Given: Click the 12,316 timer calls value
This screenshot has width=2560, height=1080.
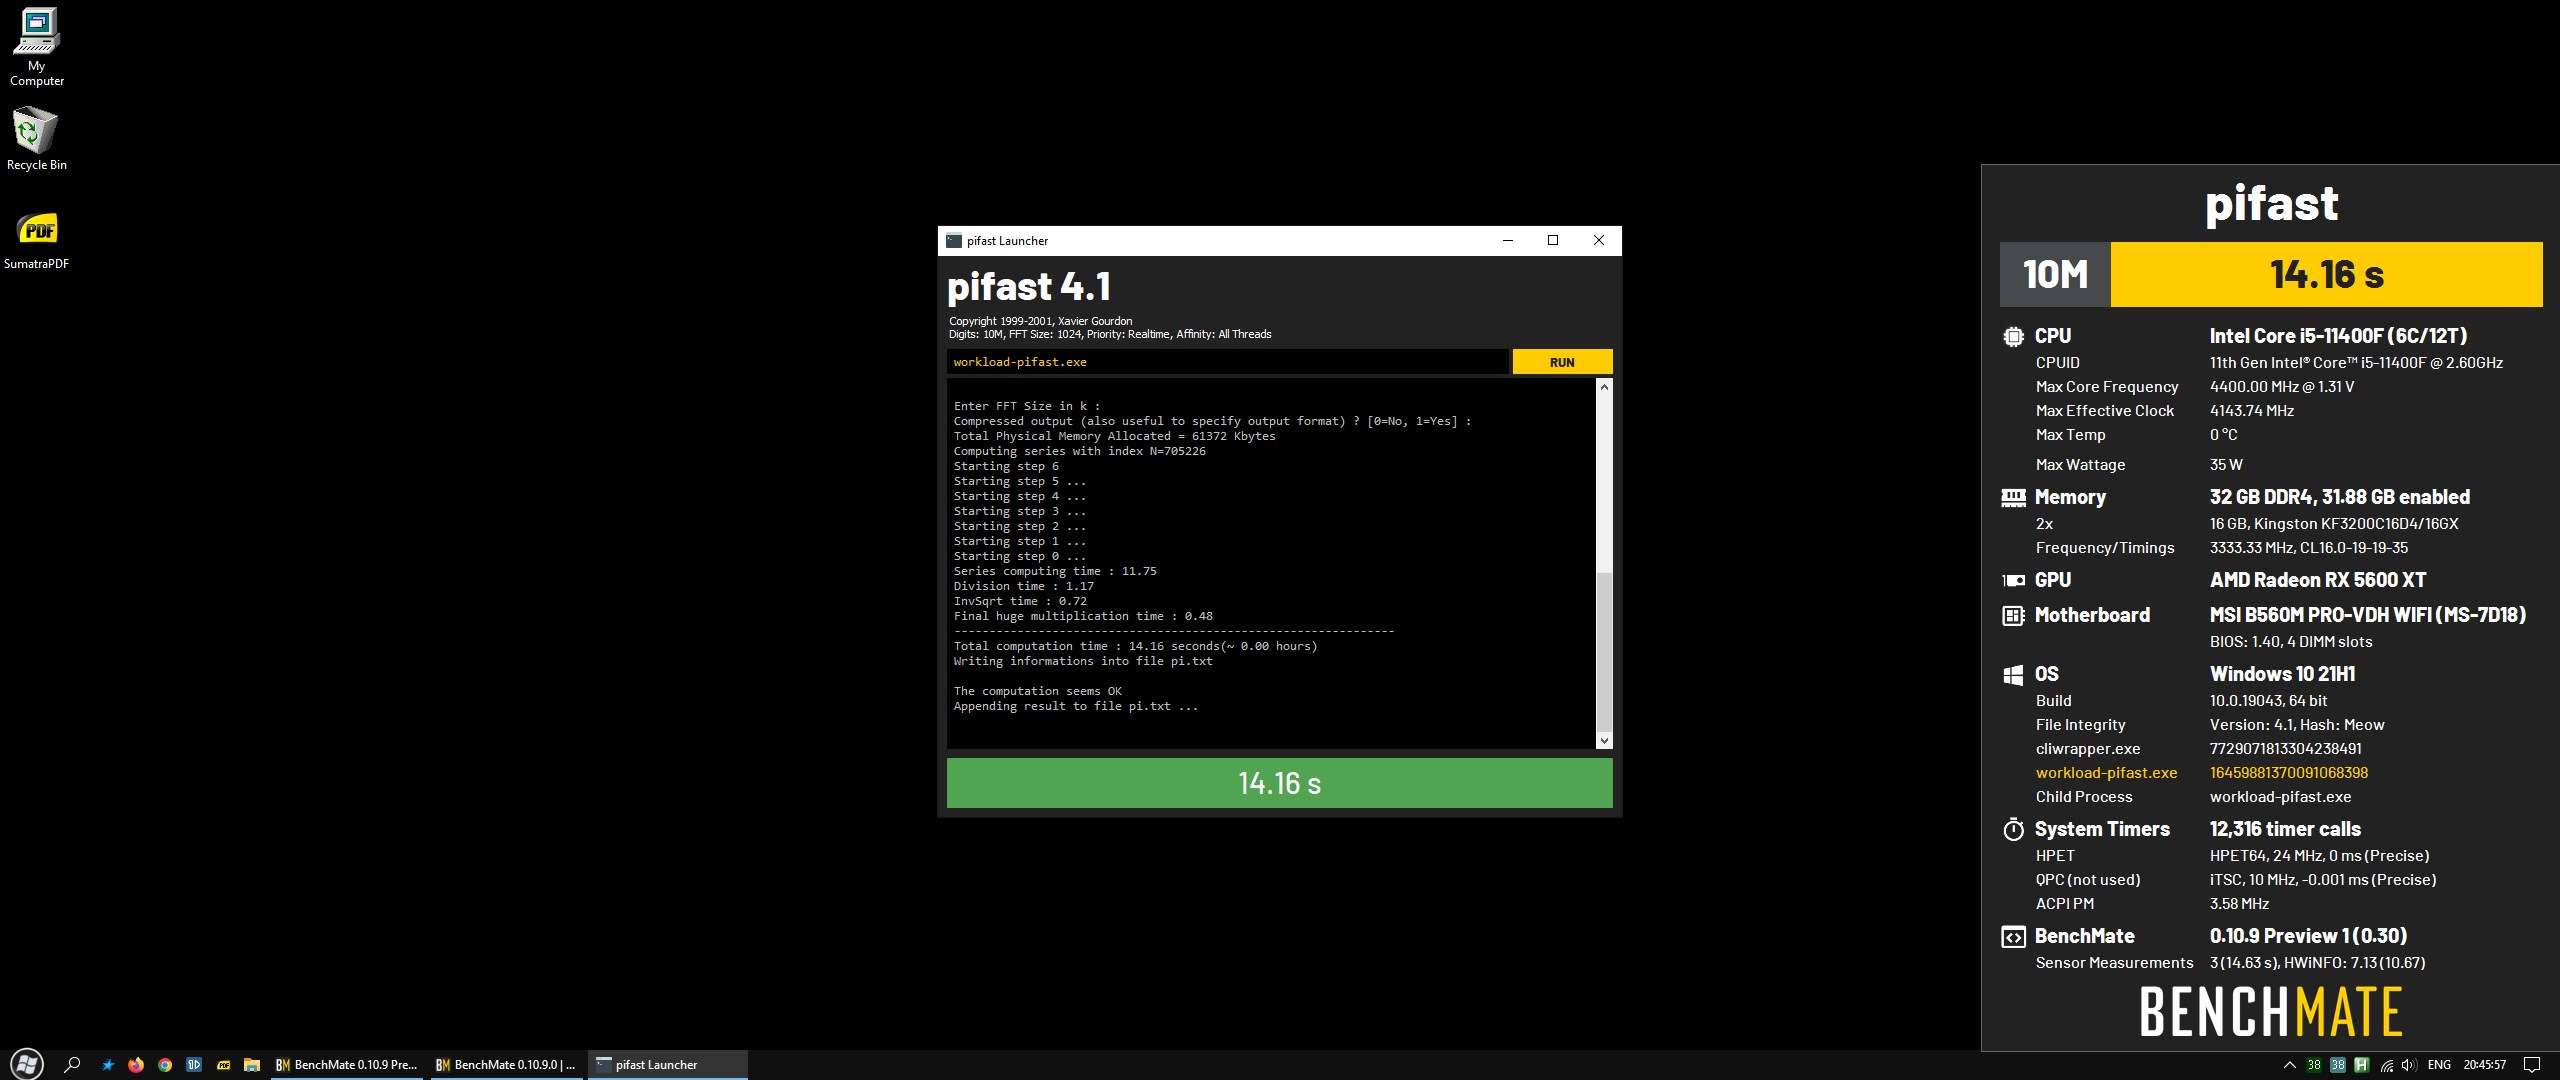Looking at the screenshot, I should pyautogui.click(x=2285, y=829).
